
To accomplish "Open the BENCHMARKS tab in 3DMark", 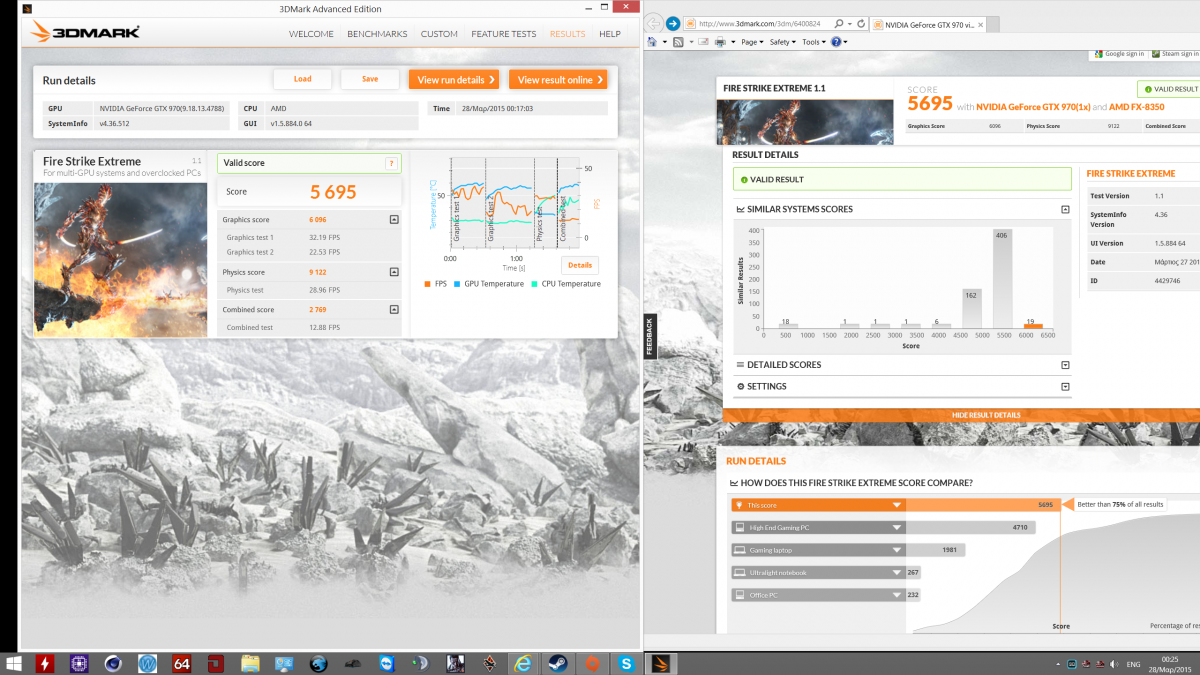I will (x=377, y=34).
